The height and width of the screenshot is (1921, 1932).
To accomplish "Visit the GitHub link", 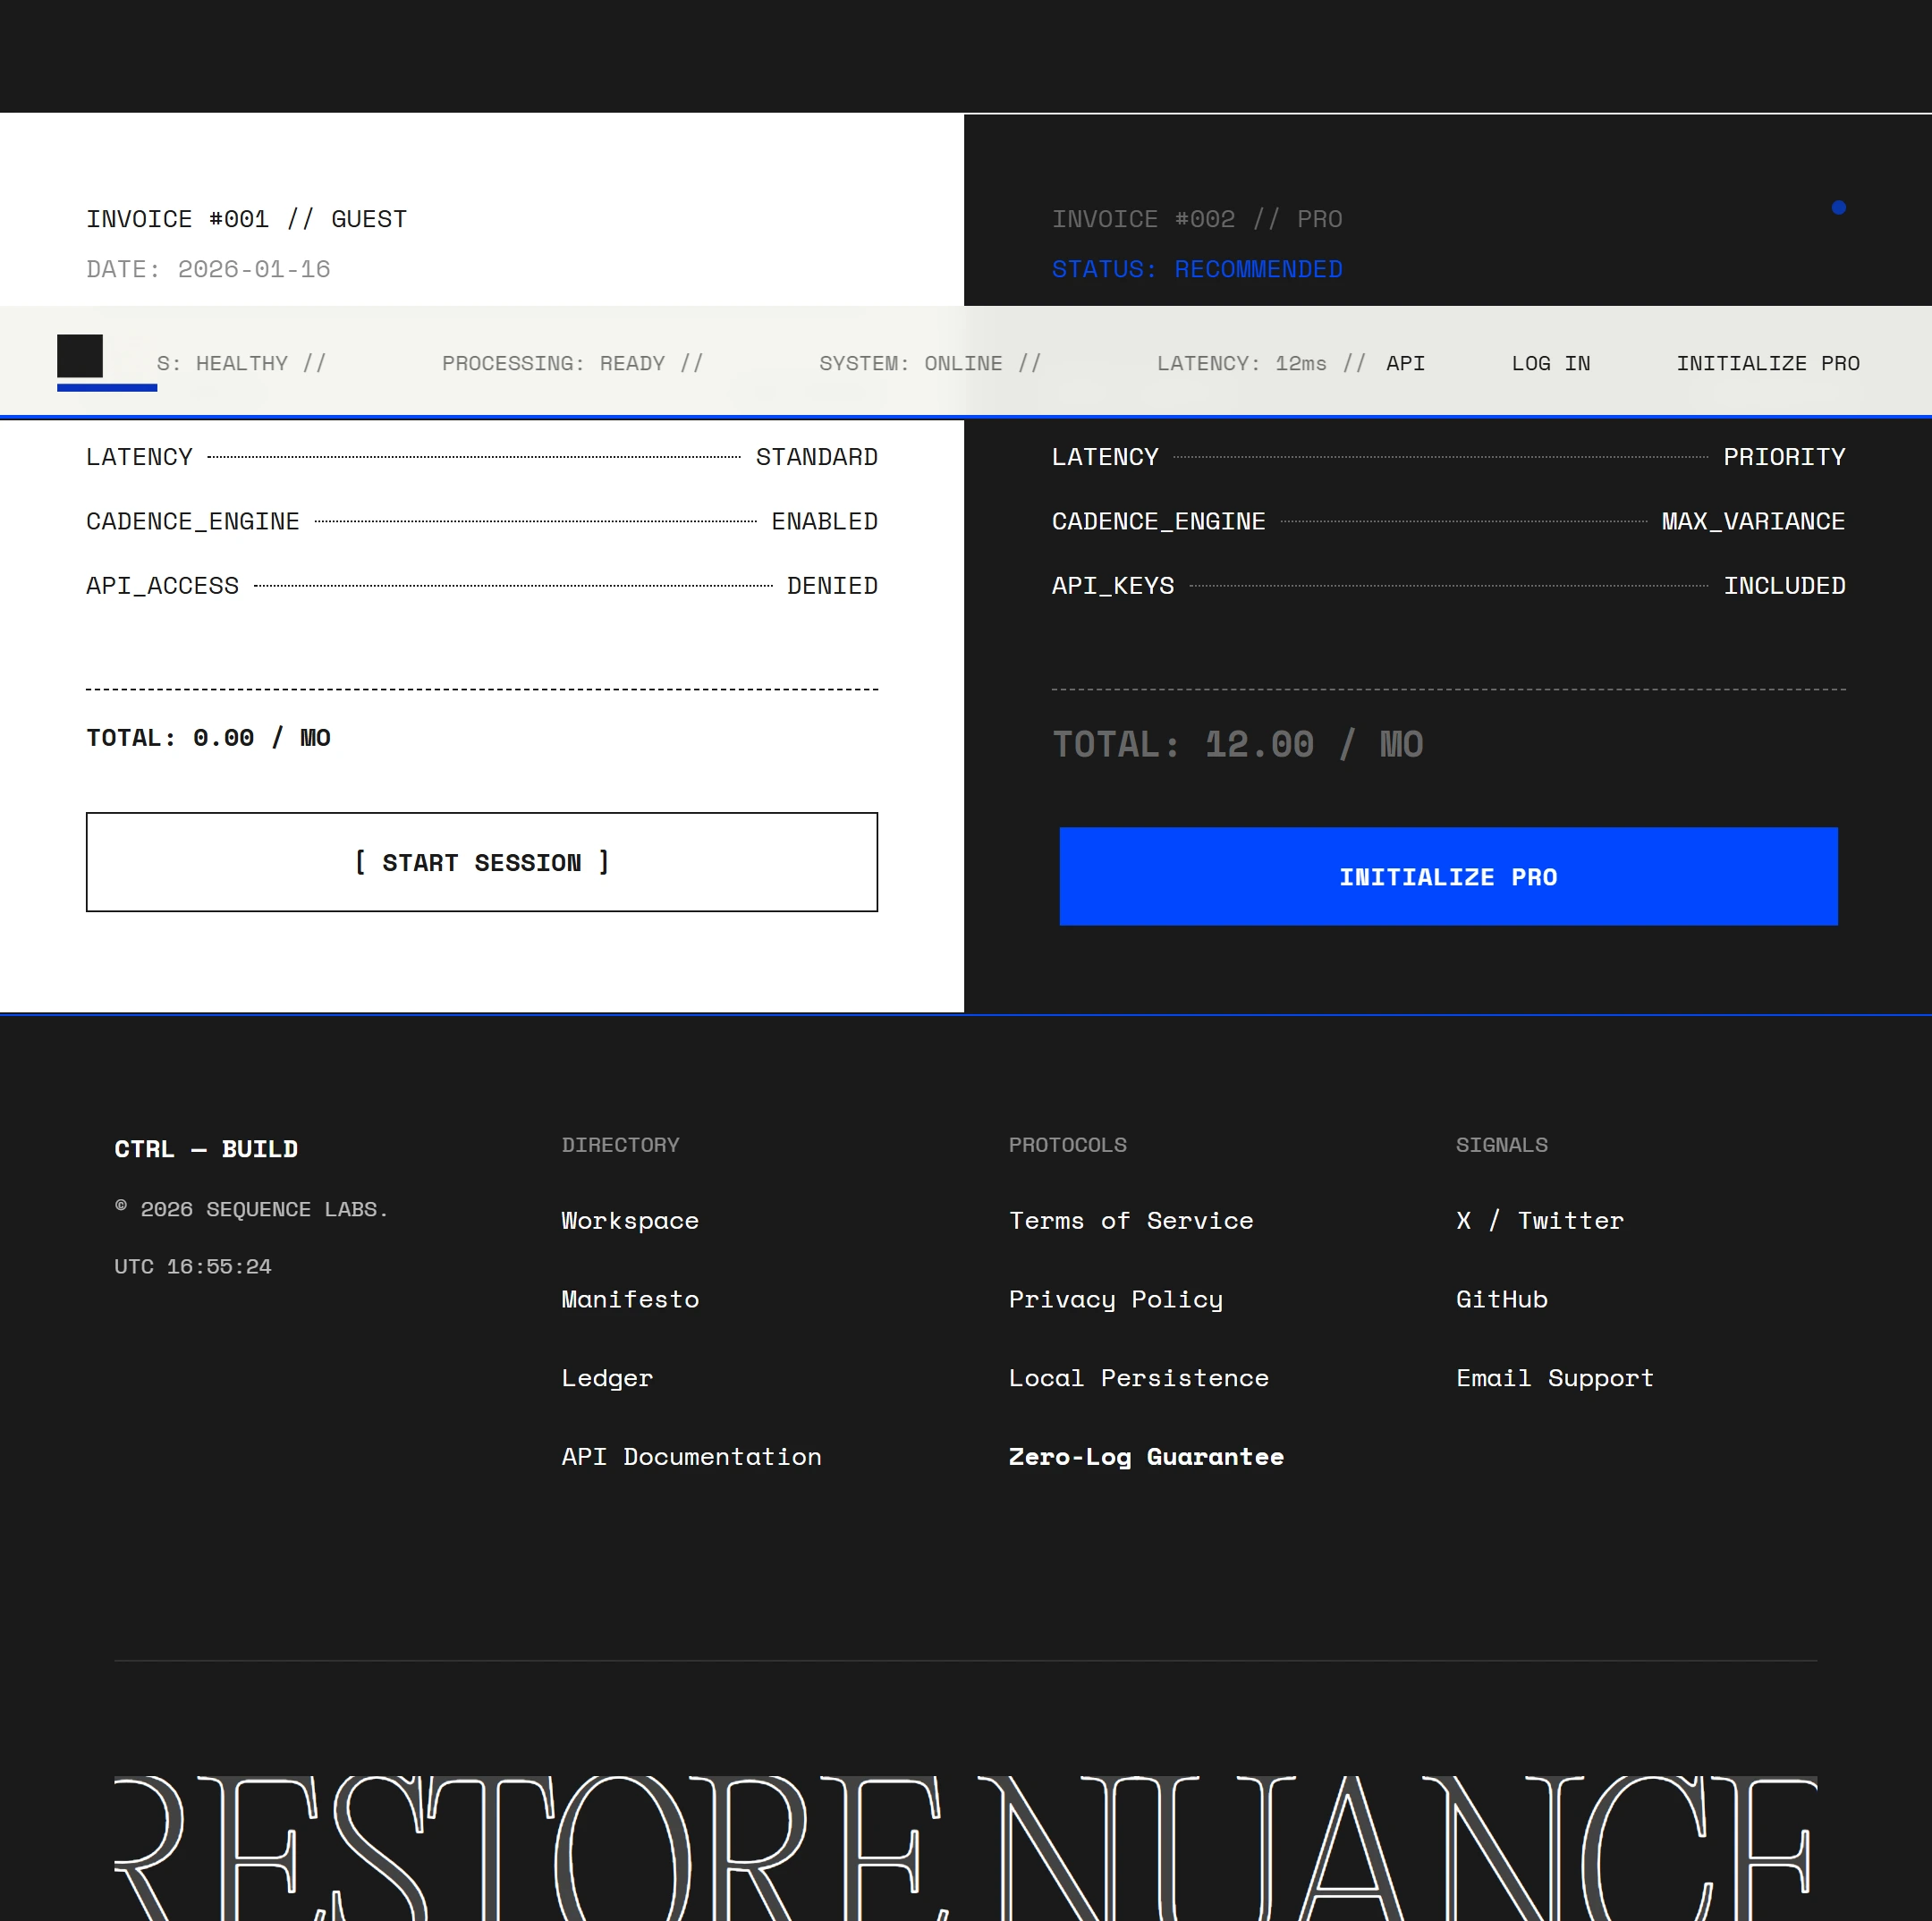I will point(1501,1300).
